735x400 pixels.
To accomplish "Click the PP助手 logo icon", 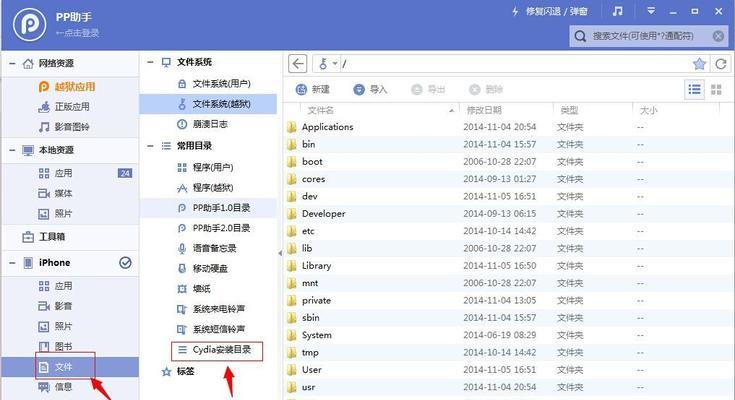I will pos(30,24).
